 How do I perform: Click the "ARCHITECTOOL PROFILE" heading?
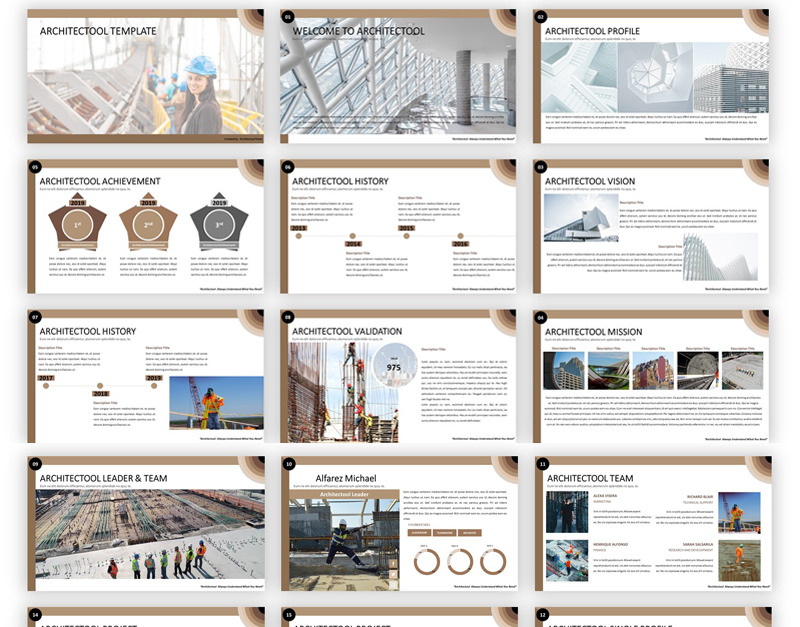[592, 31]
